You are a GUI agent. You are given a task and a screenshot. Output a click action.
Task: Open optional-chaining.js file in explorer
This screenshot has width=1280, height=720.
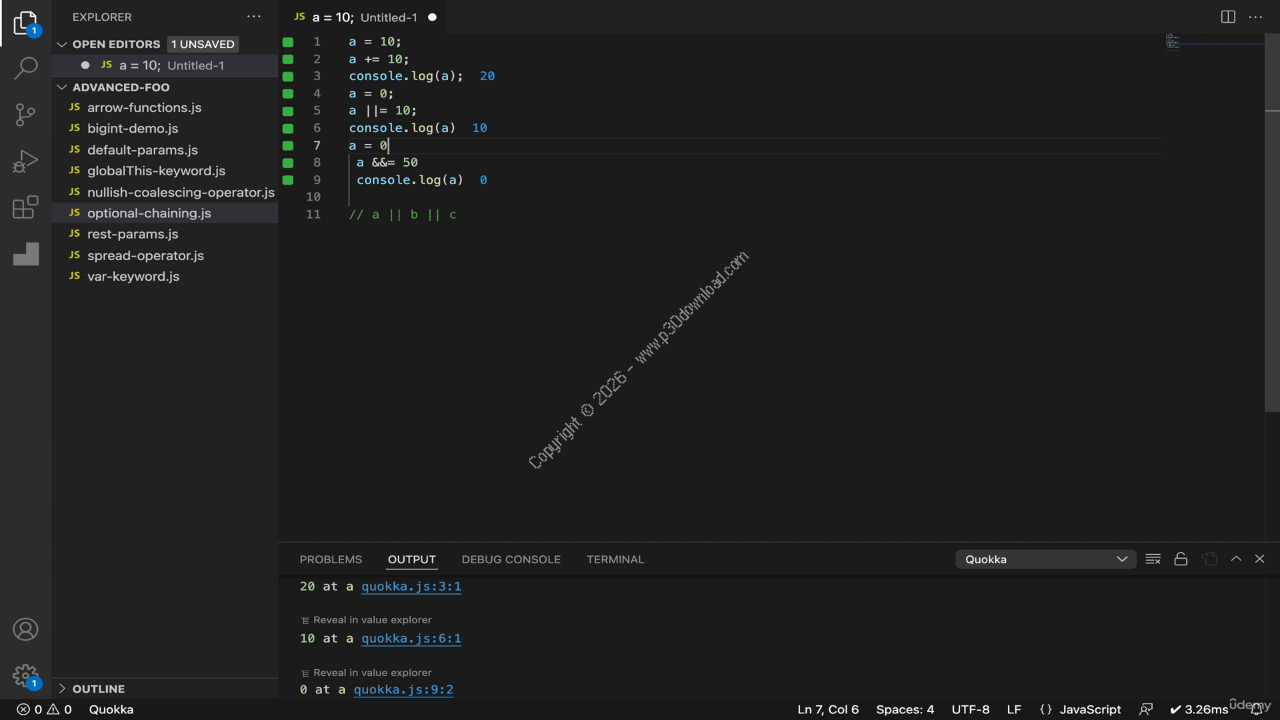pos(149,213)
